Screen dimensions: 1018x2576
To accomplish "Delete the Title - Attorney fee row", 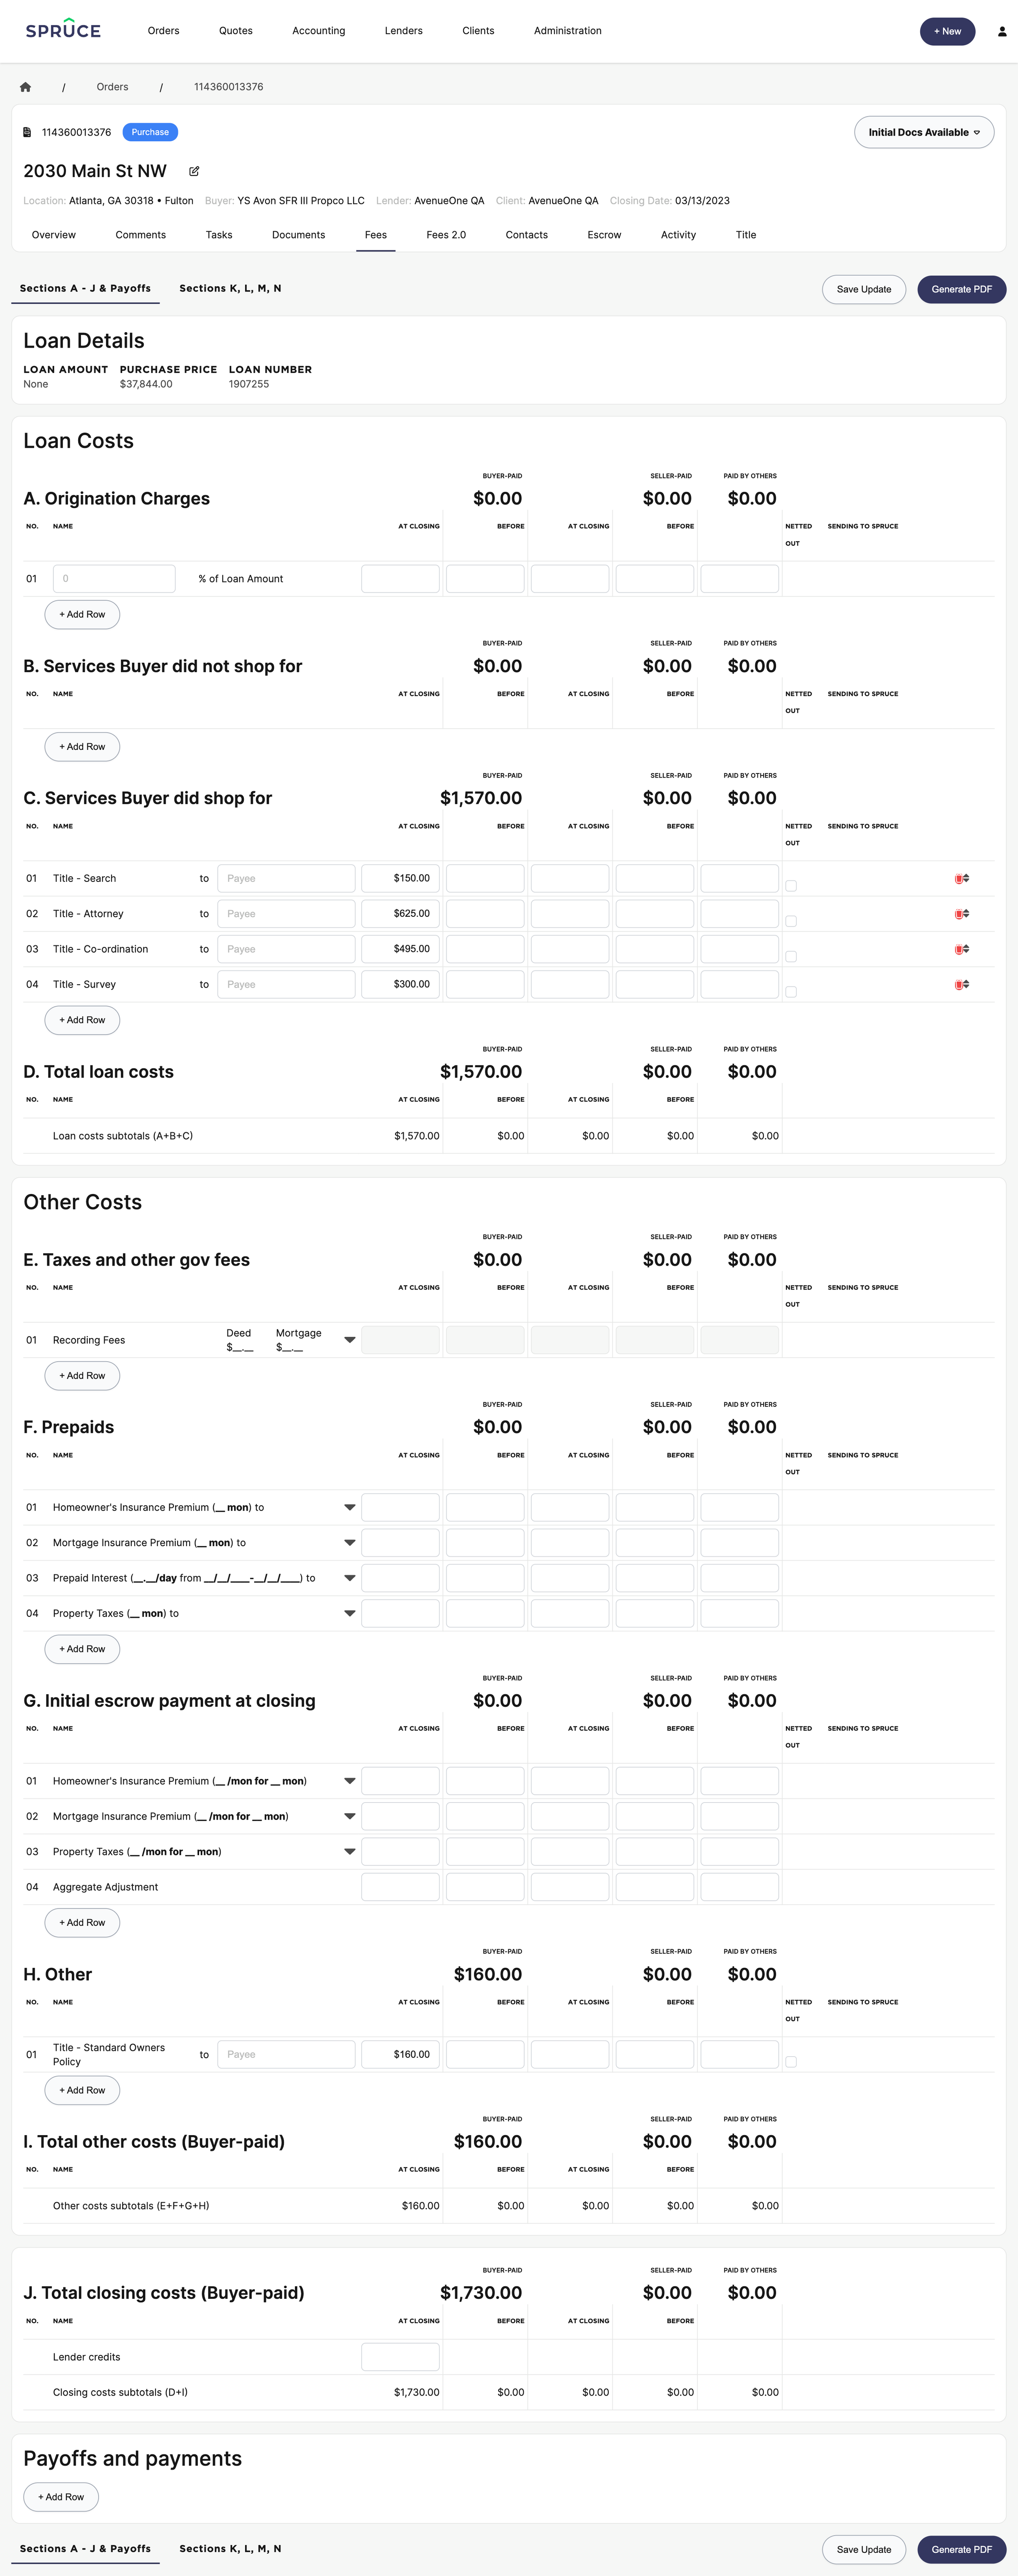I will pos(958,914).
